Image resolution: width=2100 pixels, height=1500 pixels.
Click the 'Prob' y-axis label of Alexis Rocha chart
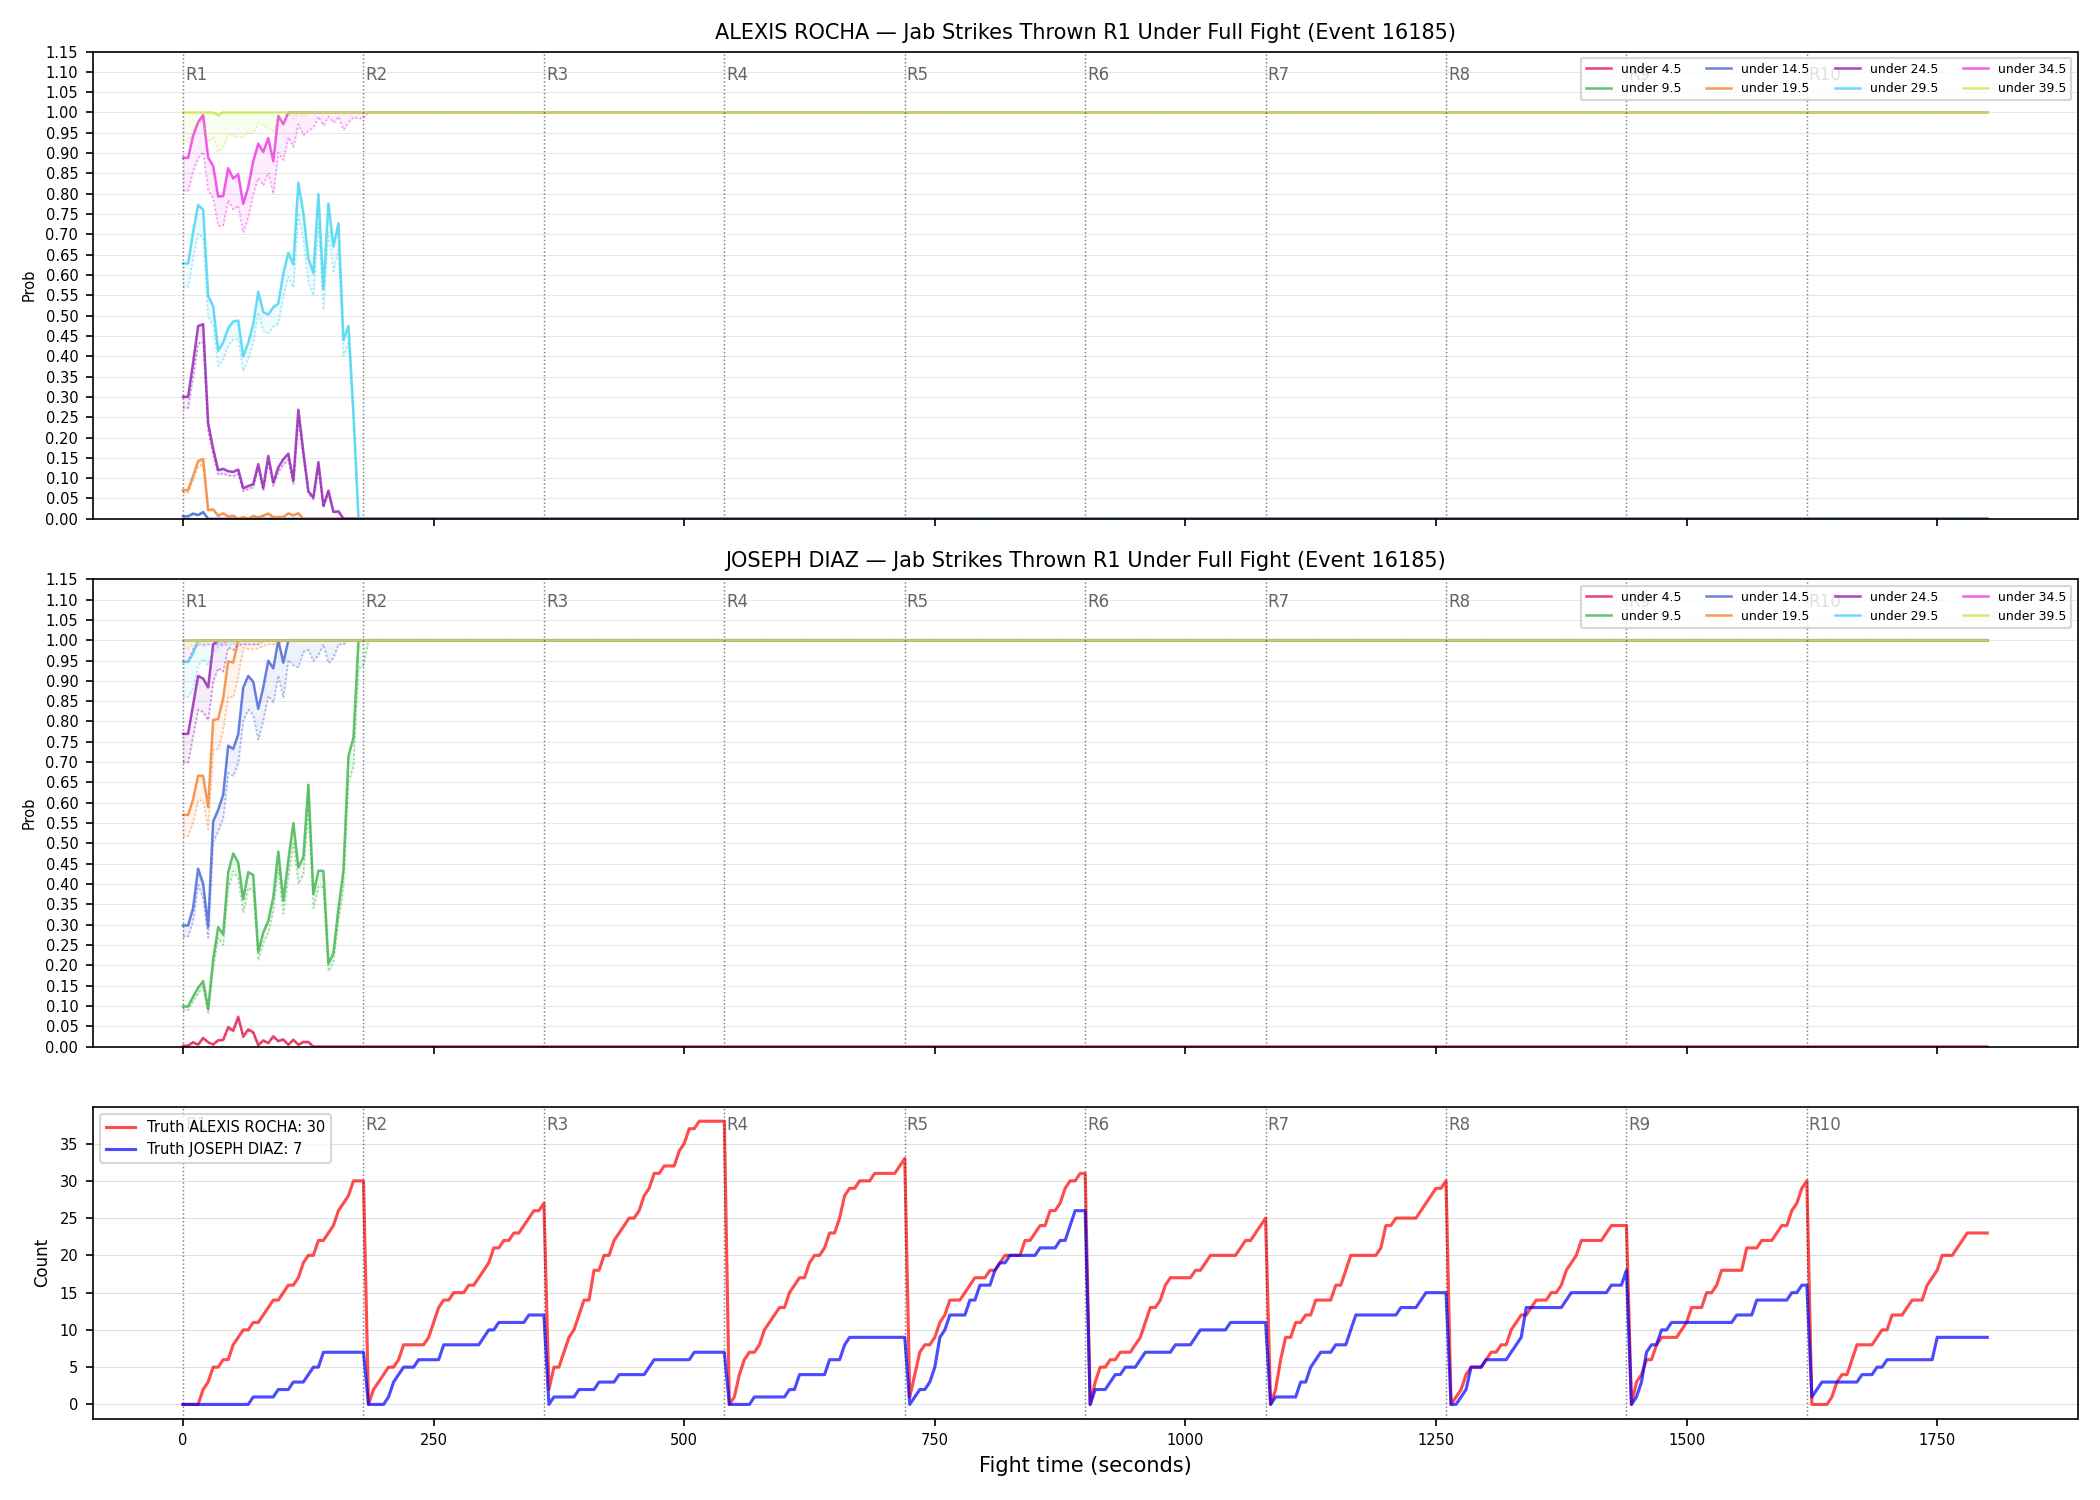(x=29, y=286)
